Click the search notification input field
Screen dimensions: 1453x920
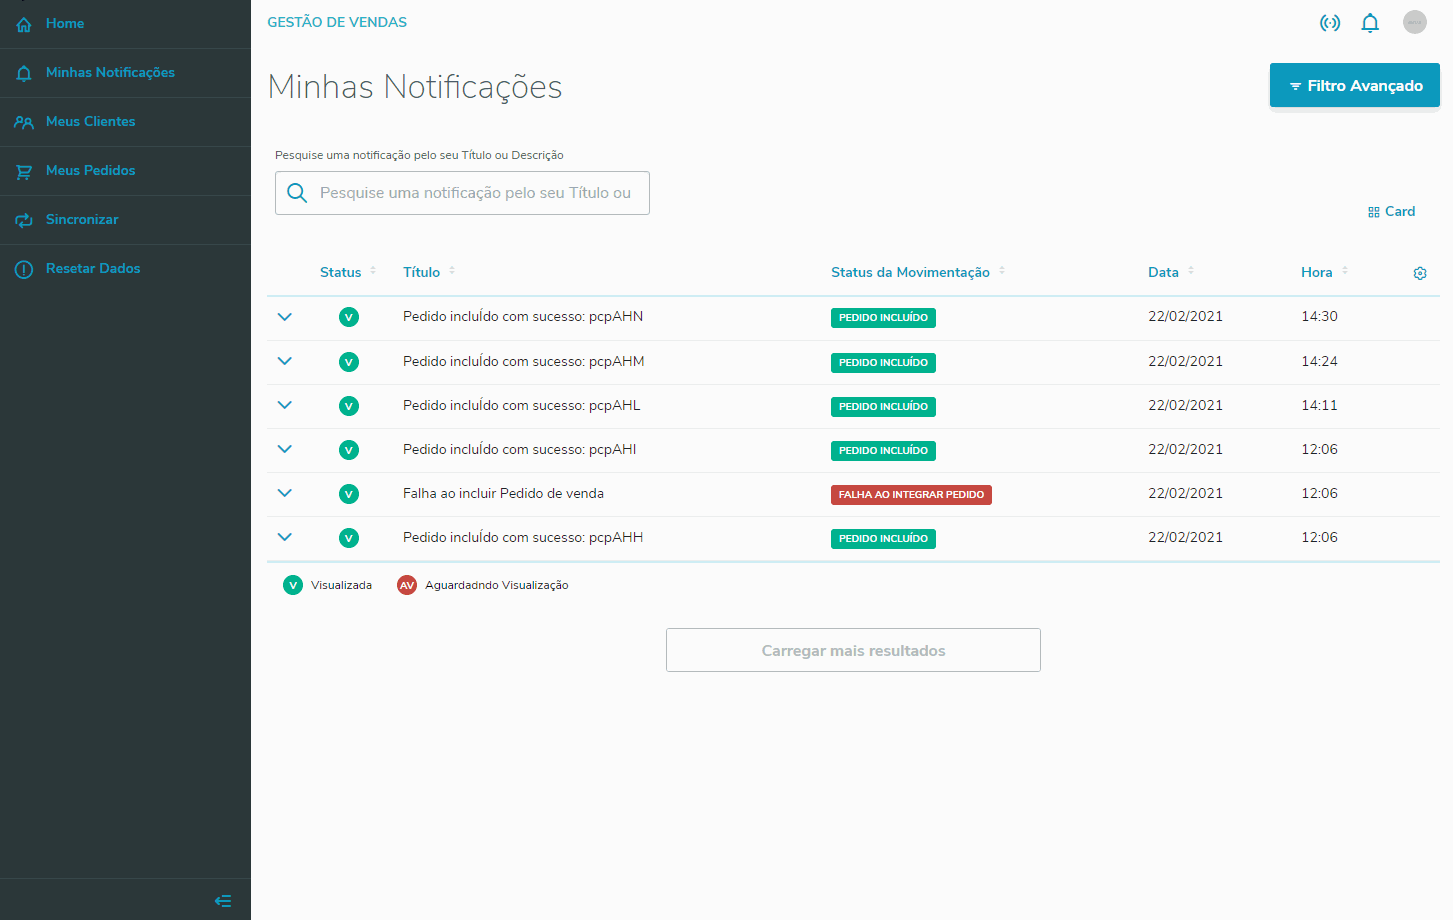462,193
